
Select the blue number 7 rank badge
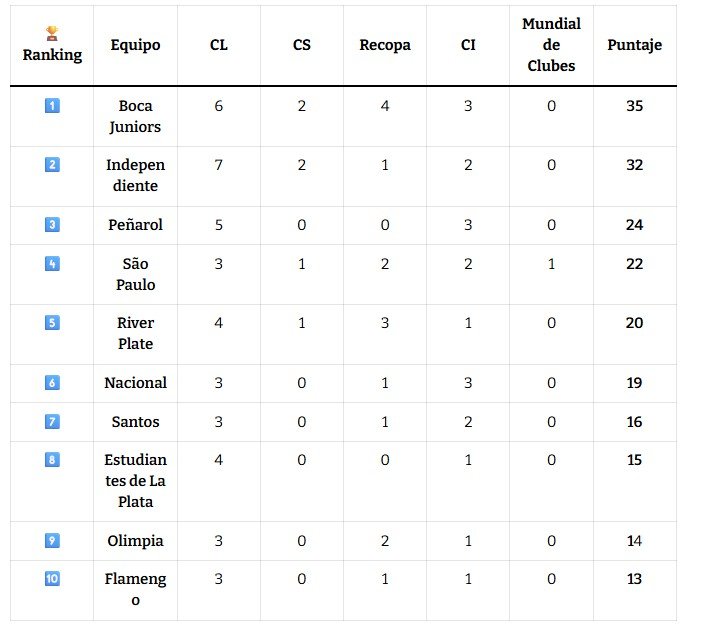pyautogui.click(x=52, y=422)
